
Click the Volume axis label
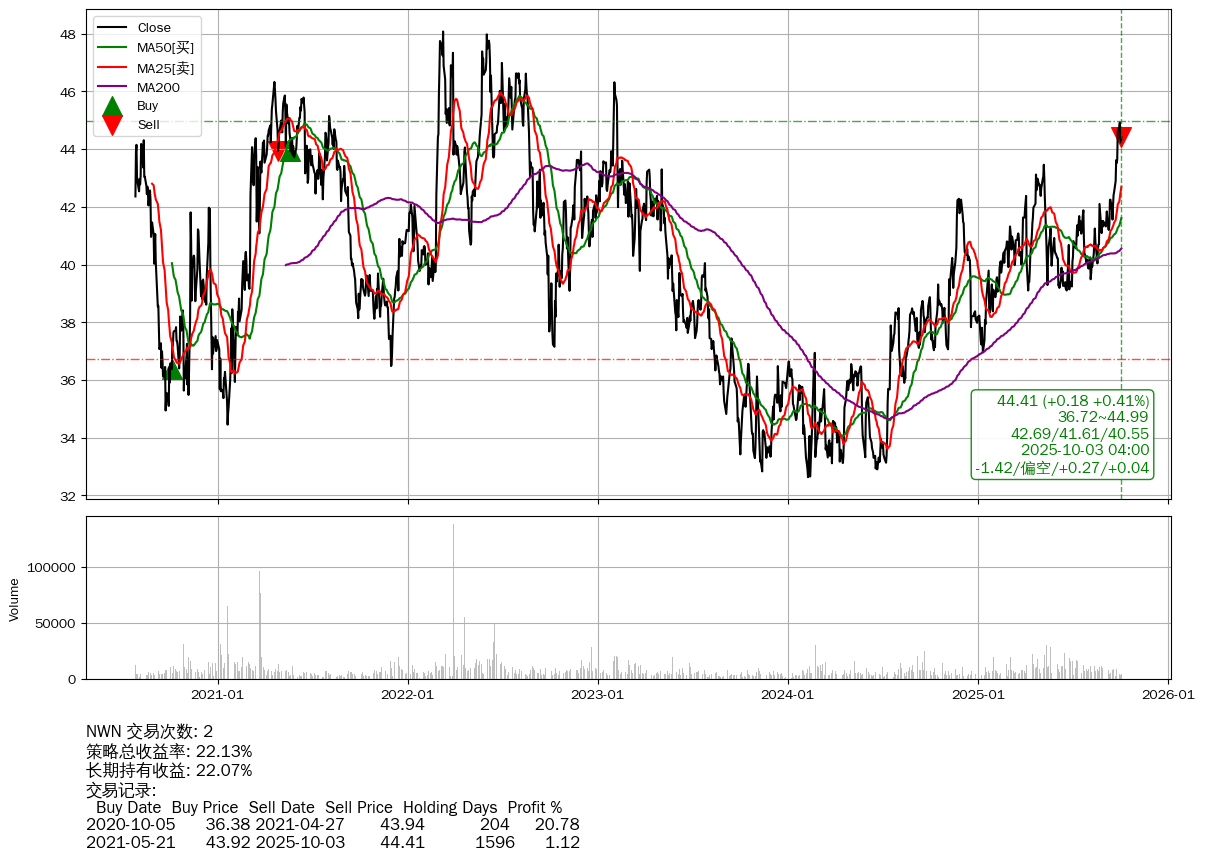pos(14,599)
